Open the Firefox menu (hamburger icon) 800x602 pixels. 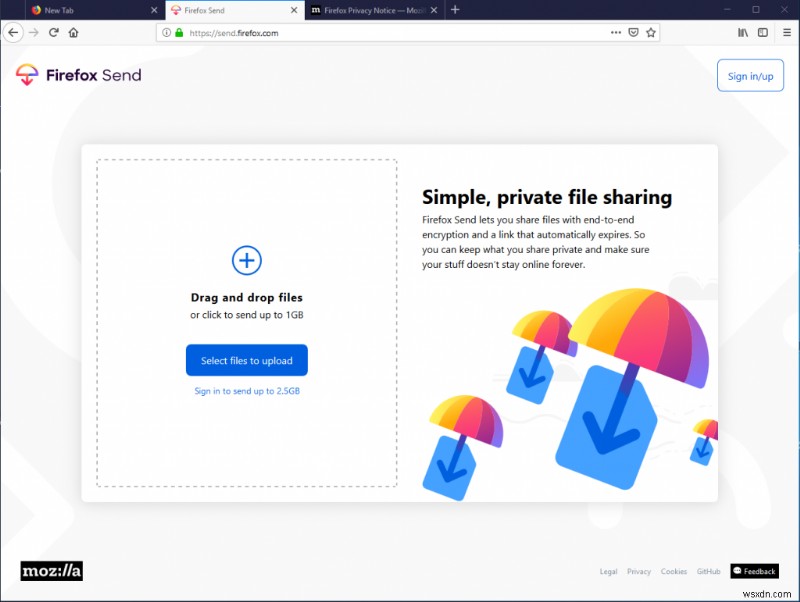coord(786,32)
